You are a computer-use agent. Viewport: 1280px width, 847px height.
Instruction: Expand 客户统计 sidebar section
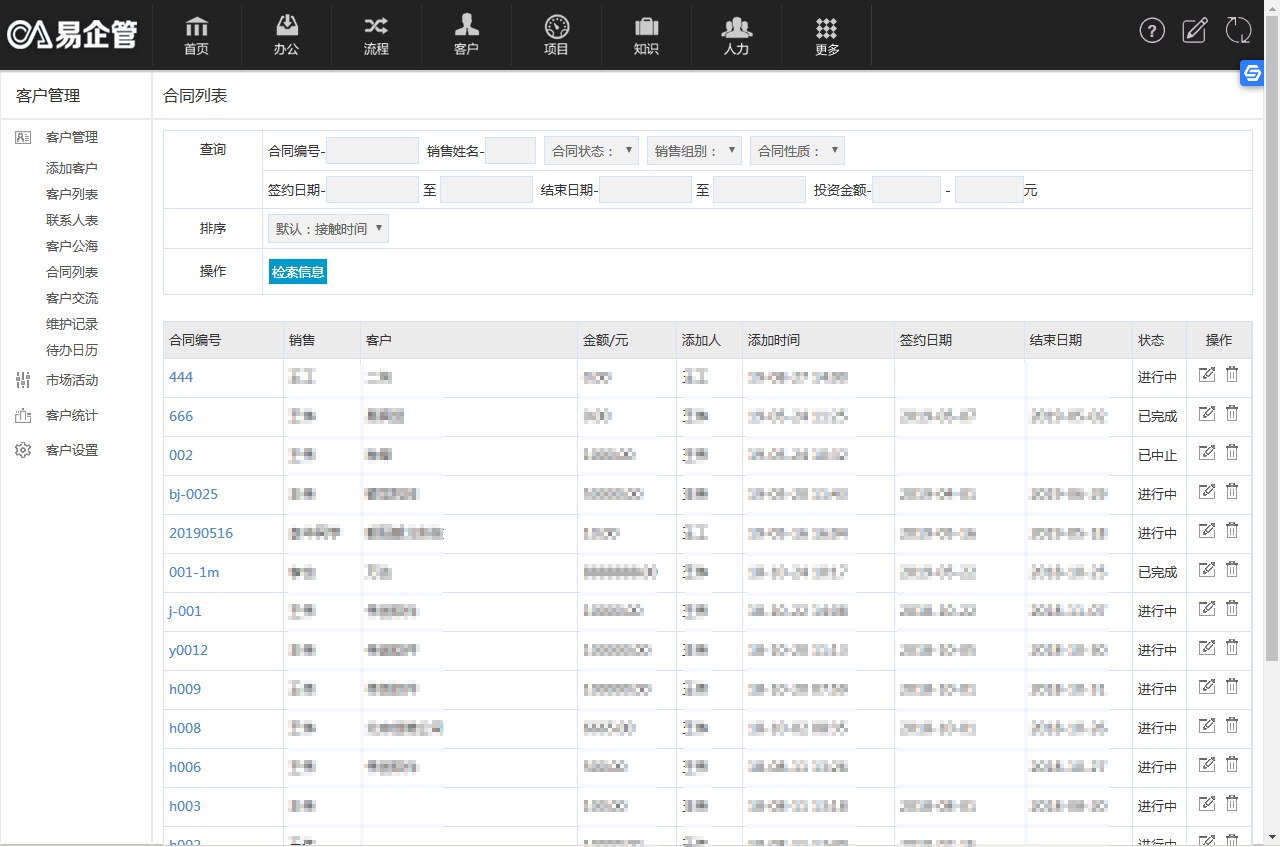tap(72, 415)
